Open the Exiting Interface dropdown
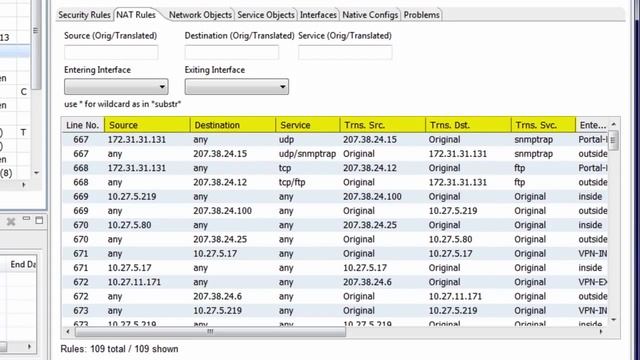The width and height of the screenshot is (640, 360). (237, 87)
